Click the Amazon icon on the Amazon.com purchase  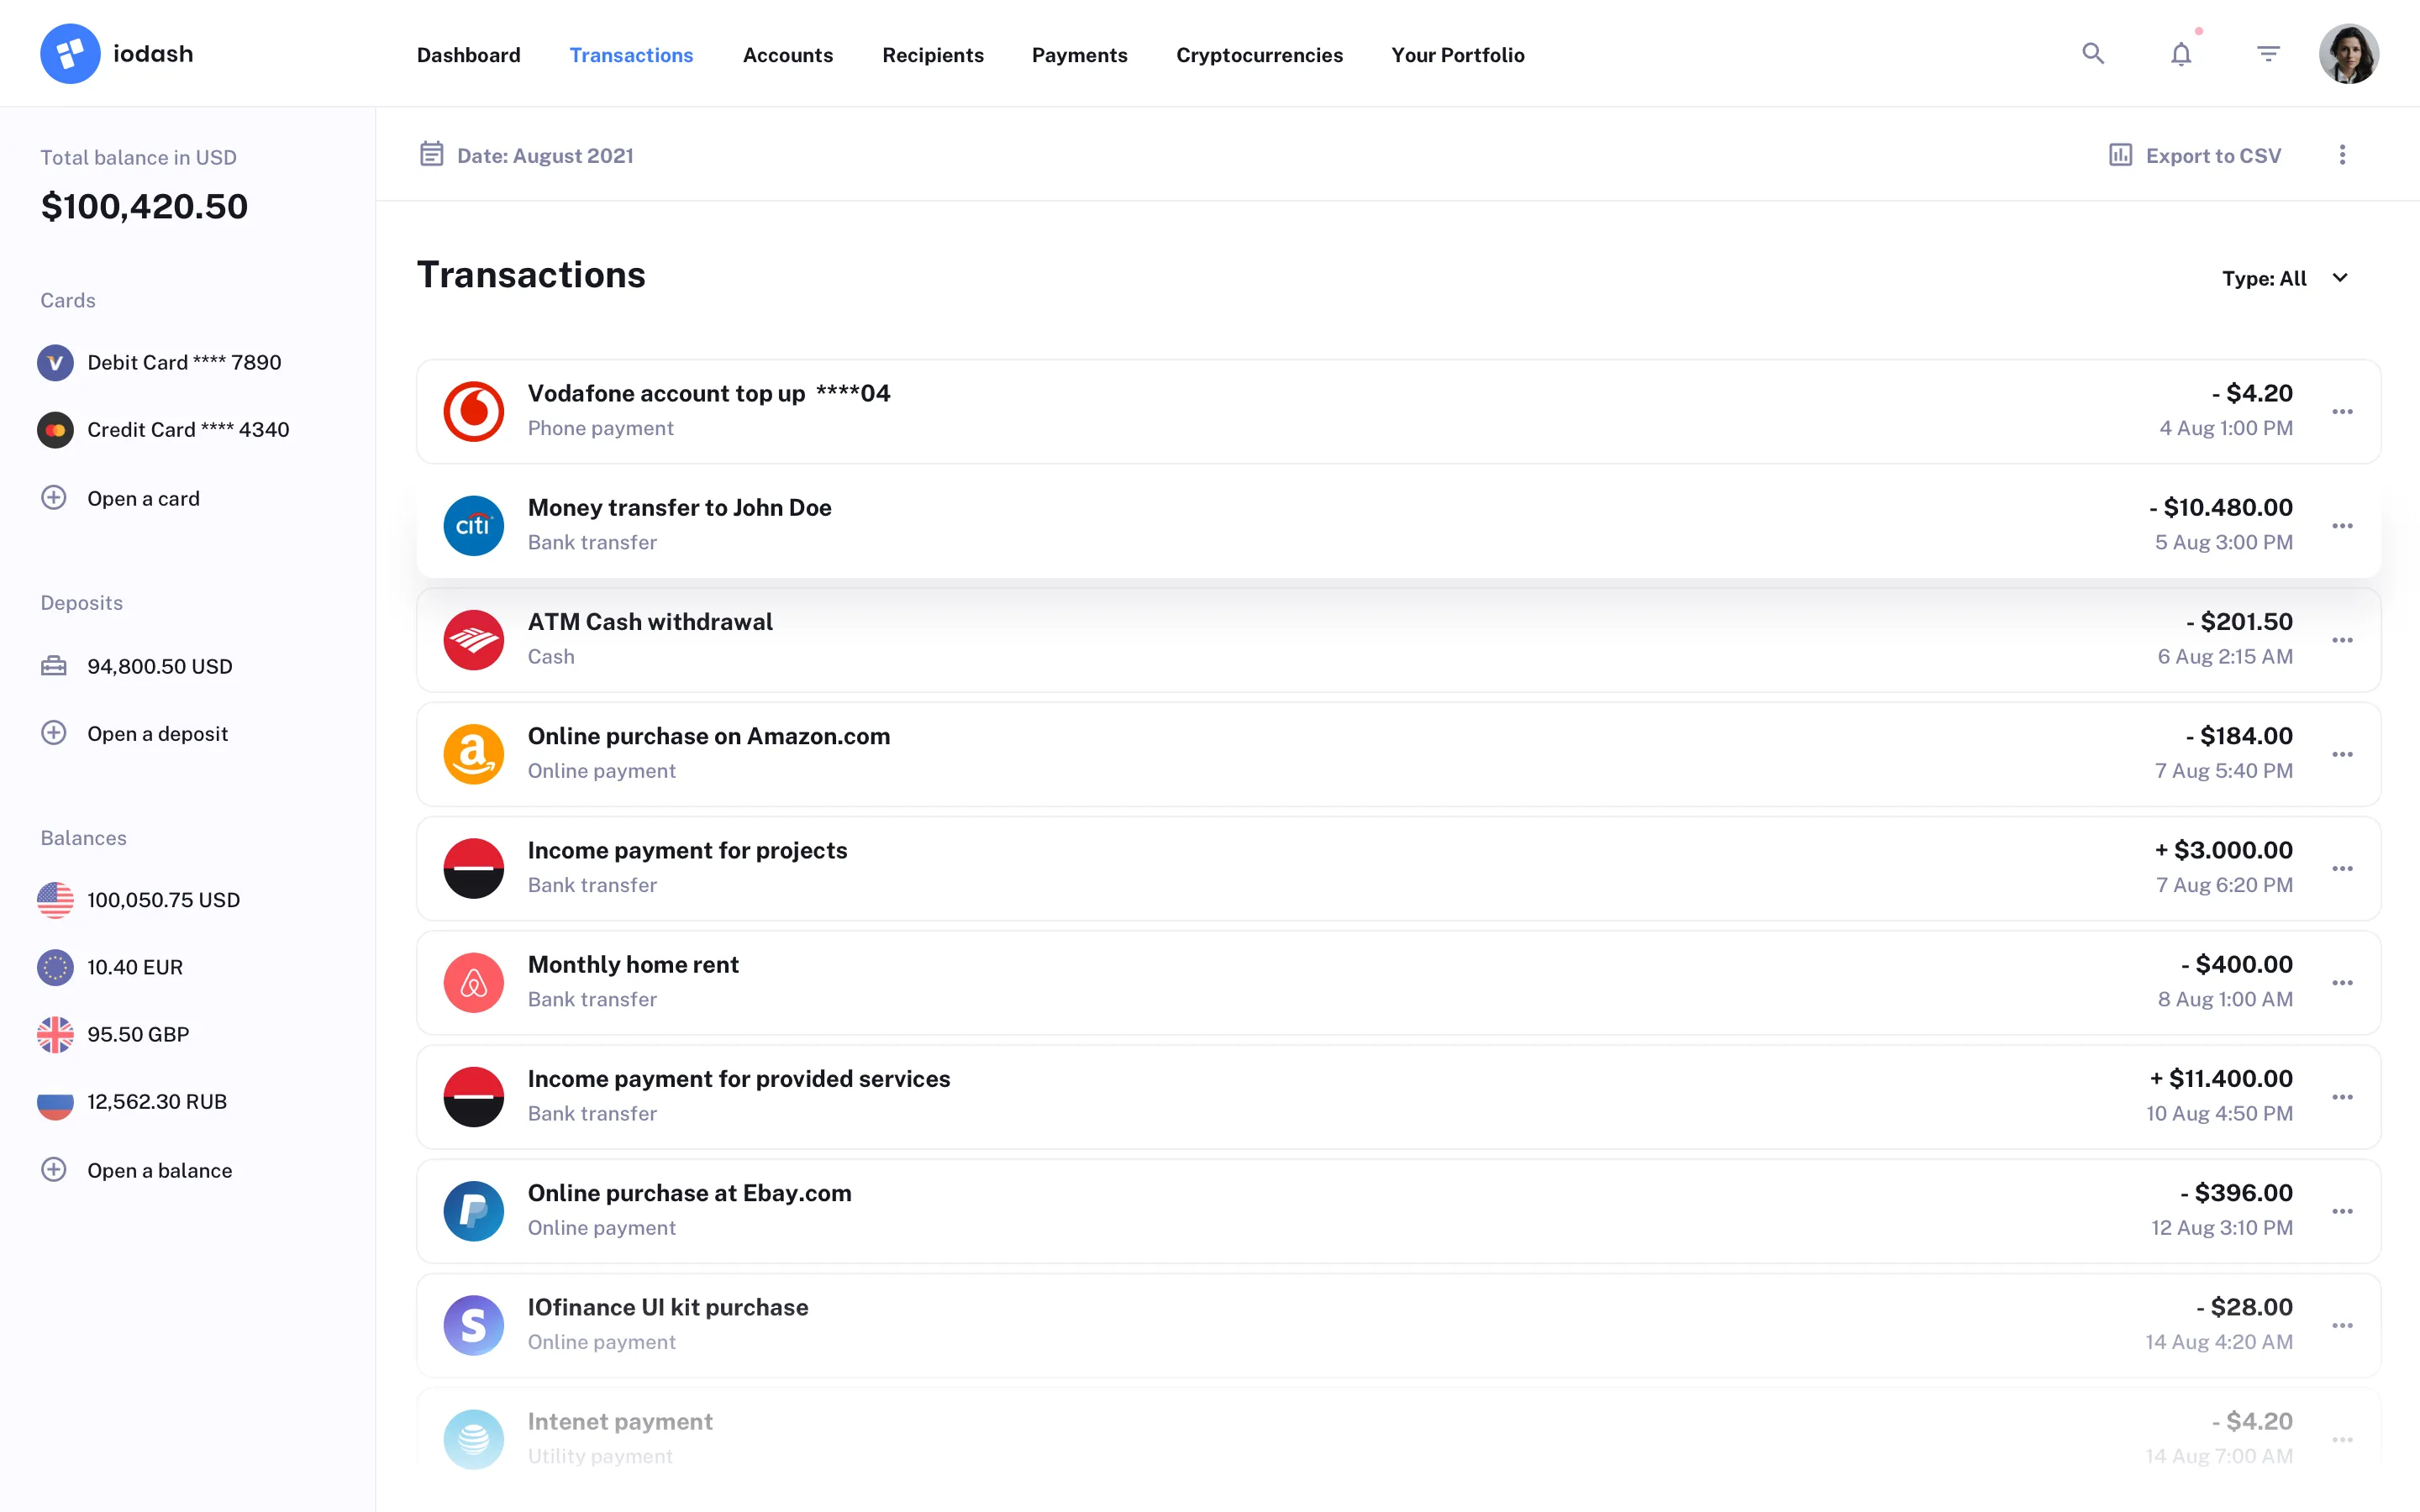tap(474, 753)
